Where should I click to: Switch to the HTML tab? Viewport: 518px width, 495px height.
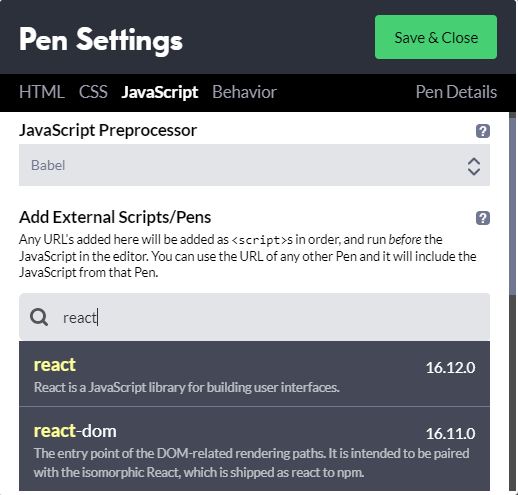point(42,92)
